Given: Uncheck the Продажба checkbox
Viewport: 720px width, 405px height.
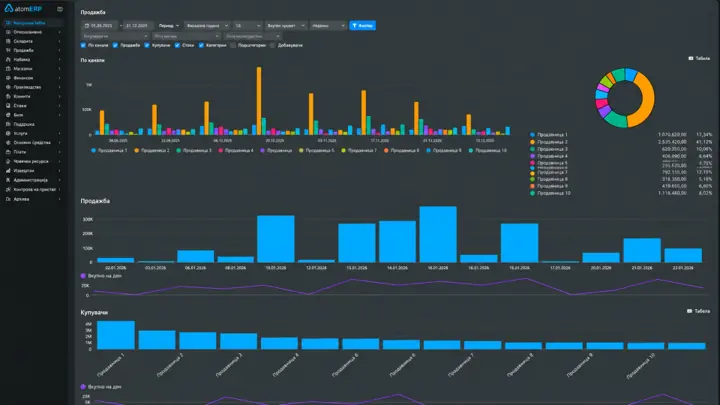Looking at the screenshot, I should [x=115, y=45].
